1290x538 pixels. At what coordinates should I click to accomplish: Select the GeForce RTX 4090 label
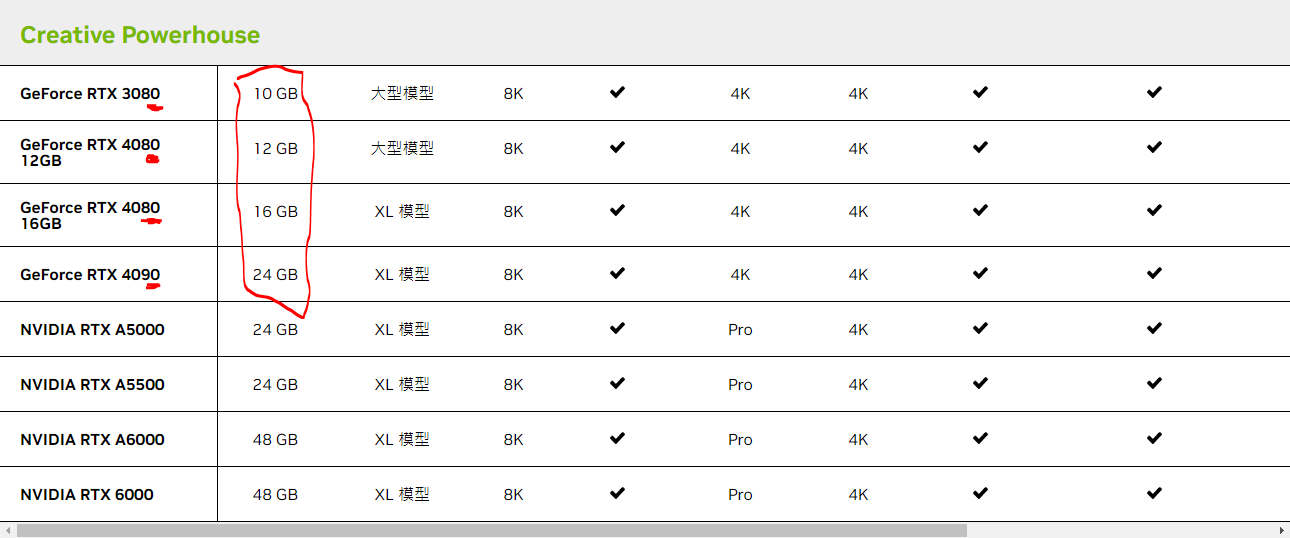pos(90,274)
